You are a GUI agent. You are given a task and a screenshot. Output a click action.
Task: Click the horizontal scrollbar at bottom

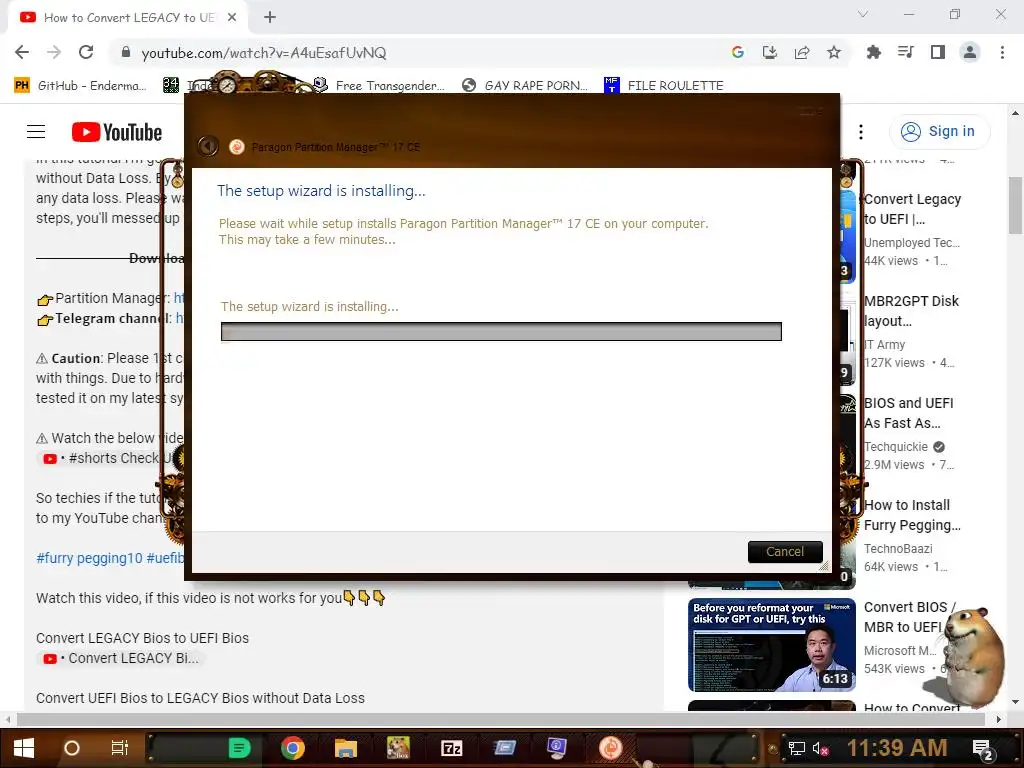[x=501, y=719]
